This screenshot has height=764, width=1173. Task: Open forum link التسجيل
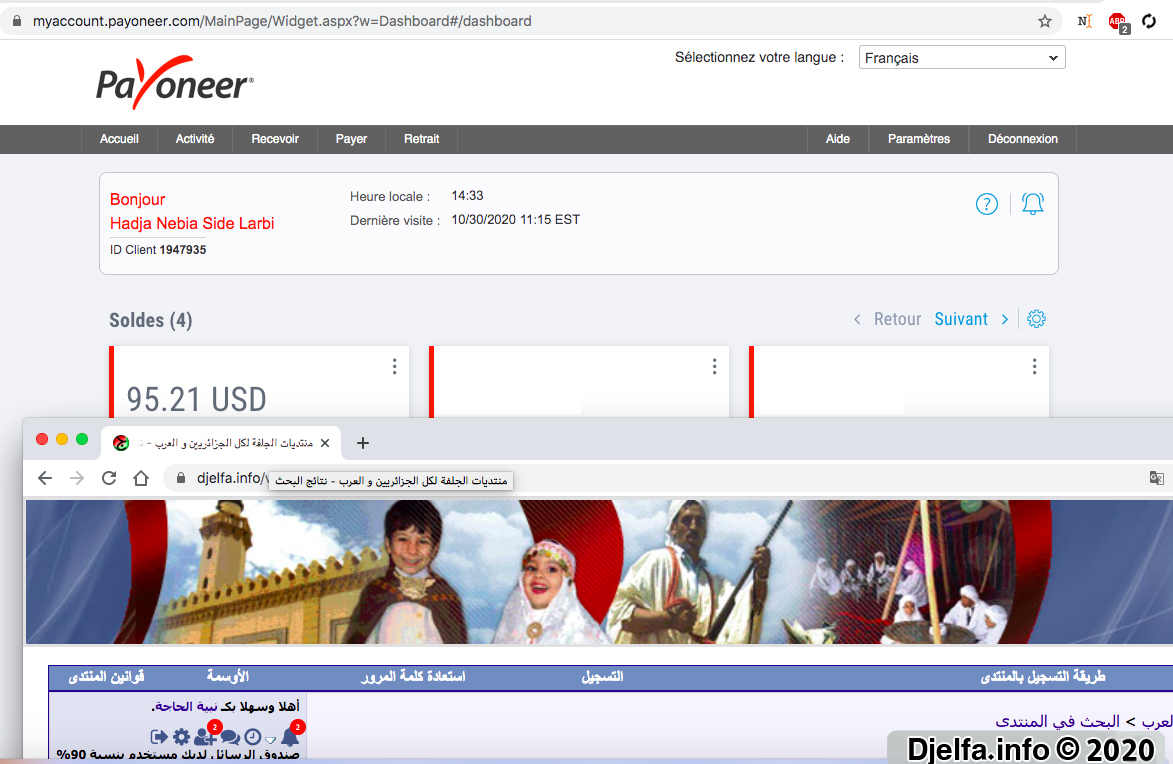[x=602, y=677]
